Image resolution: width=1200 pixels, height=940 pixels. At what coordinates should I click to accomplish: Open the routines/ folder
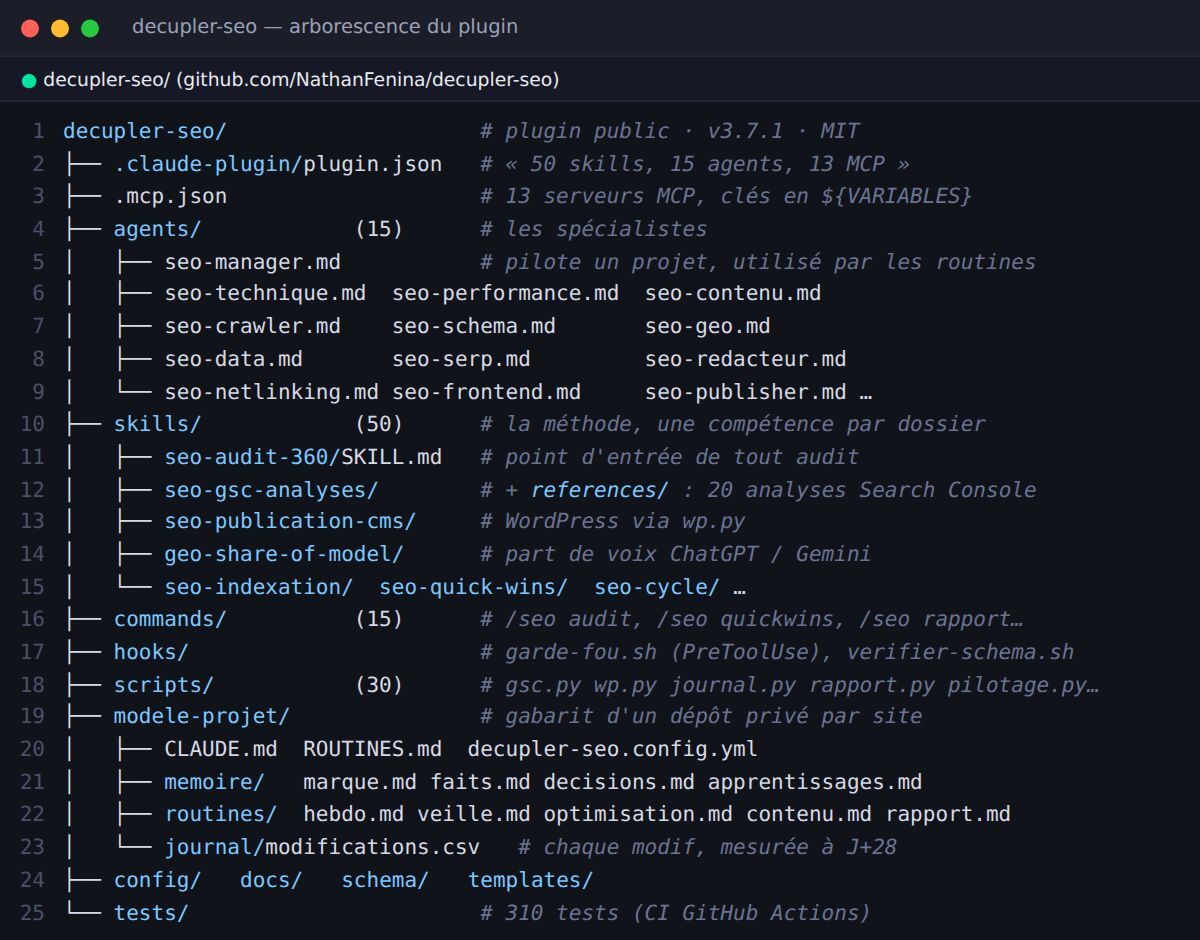pos(221,814)
